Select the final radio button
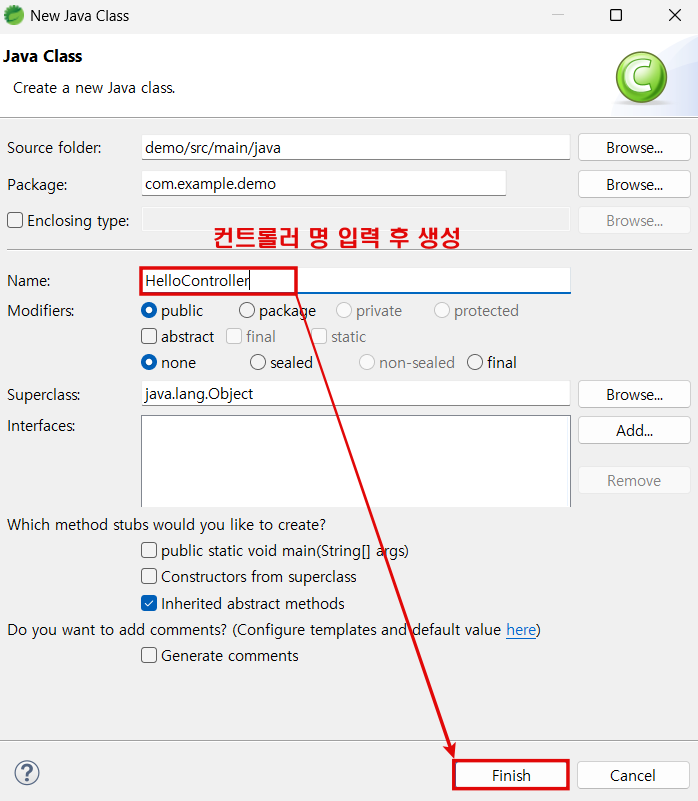The image size is (698, 801). (475, 363)
